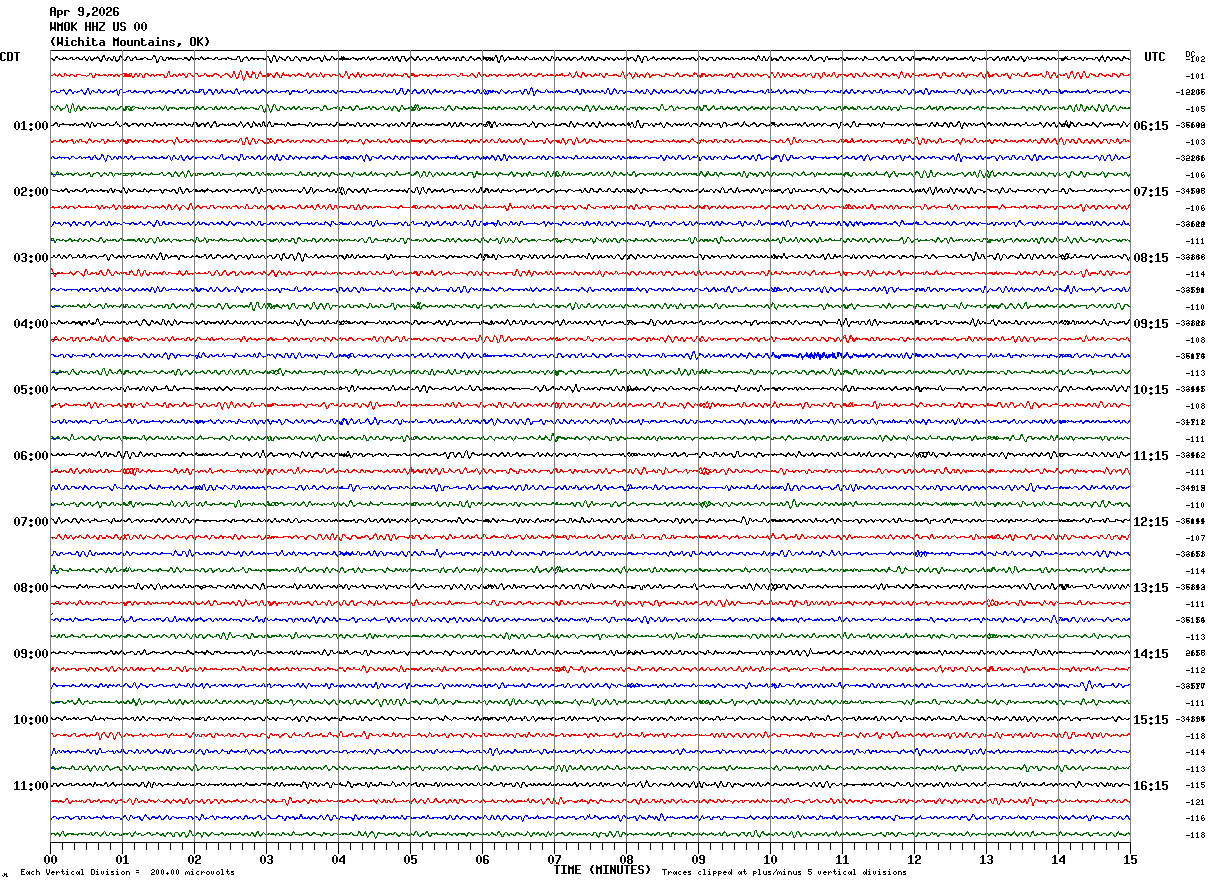
Task: Click the 08 minute tick on bottom axis
Action: click(x=626, y=859)
